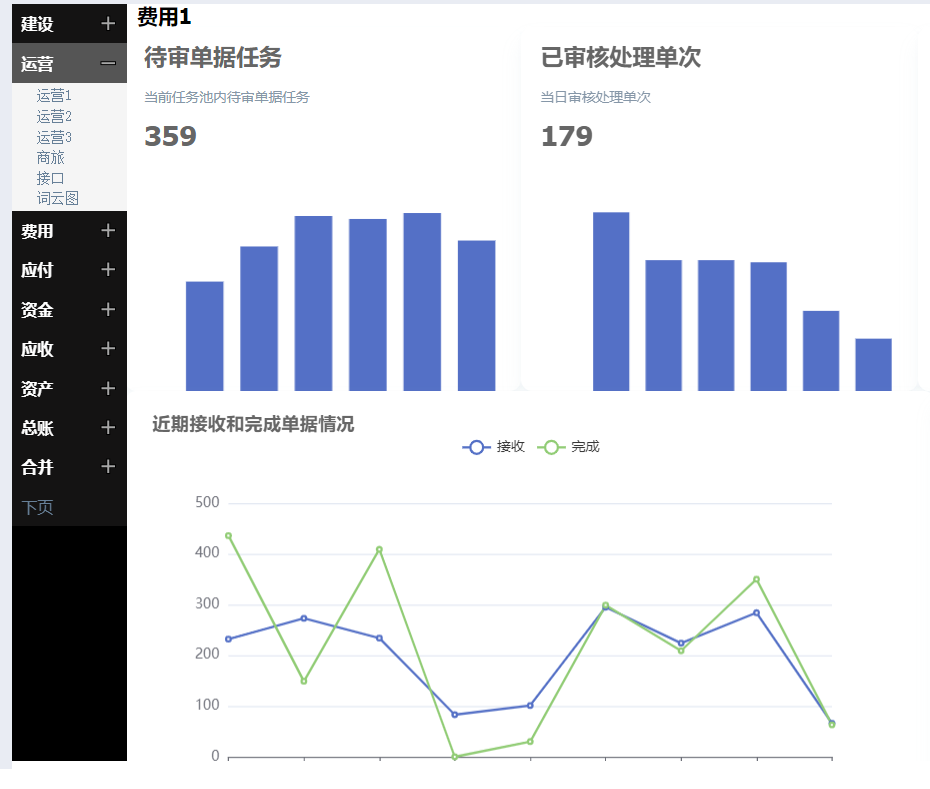Image resolution: width=930 pixels, height=789 pixels.
Task: Open 资金 submenu via plus icon
Action: [108, 310]
